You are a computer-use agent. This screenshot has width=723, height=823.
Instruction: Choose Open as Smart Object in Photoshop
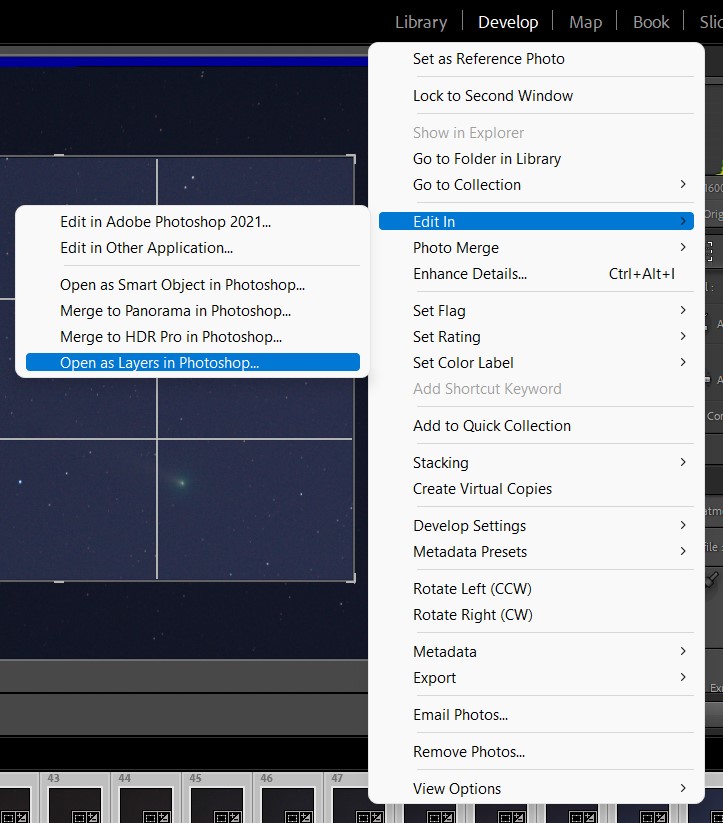point(193,284)
